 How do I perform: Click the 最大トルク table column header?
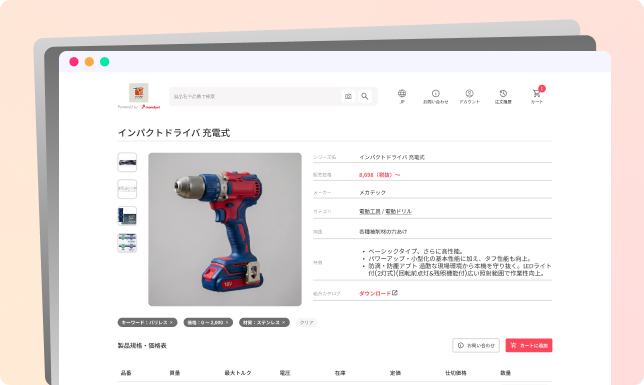coord(238,373)
